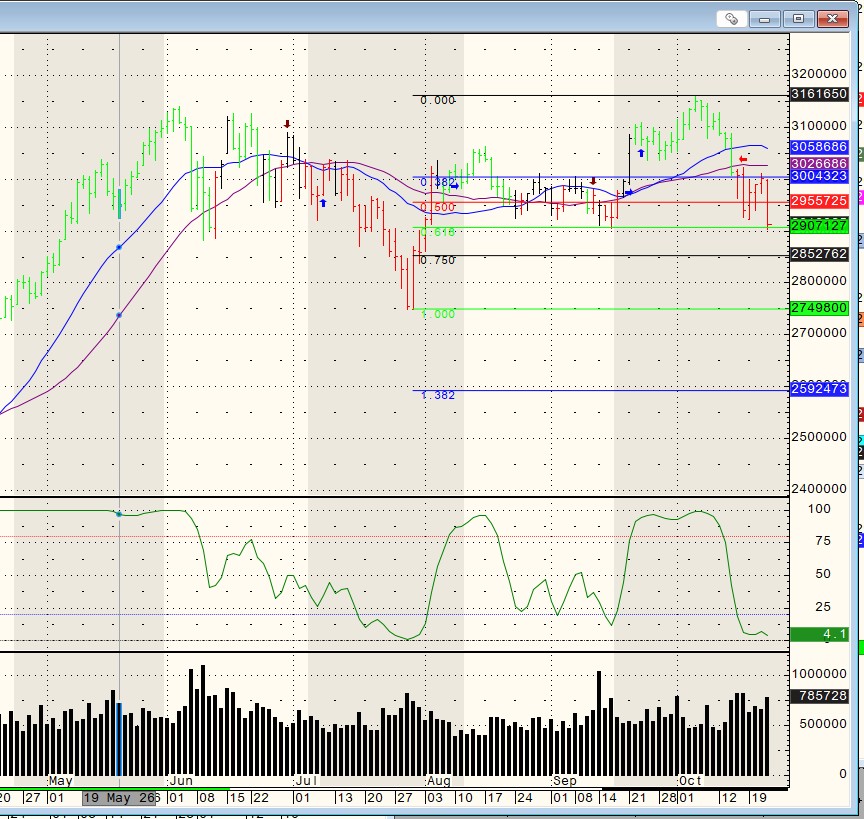
Task: Click the blue 3058686 moving average price label
Action: 819,147
